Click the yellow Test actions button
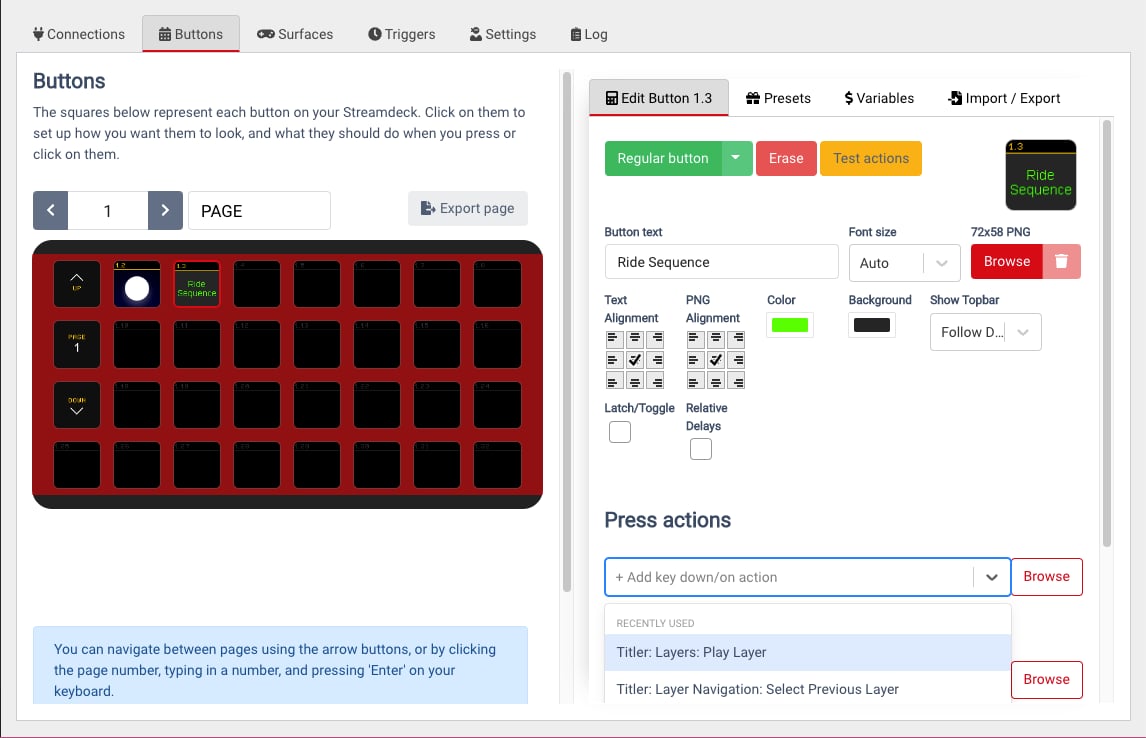 click(x=870, y=158)
